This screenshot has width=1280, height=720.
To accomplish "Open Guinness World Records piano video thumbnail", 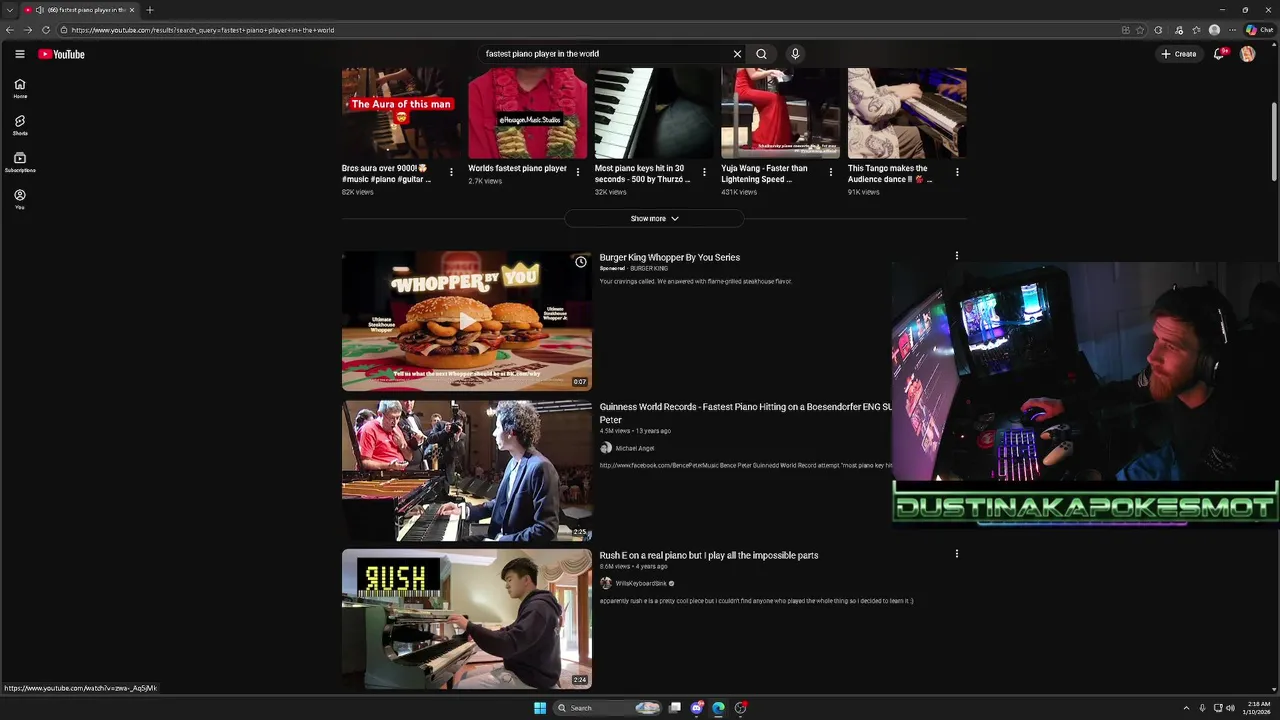I will click(x=467, y=470).
